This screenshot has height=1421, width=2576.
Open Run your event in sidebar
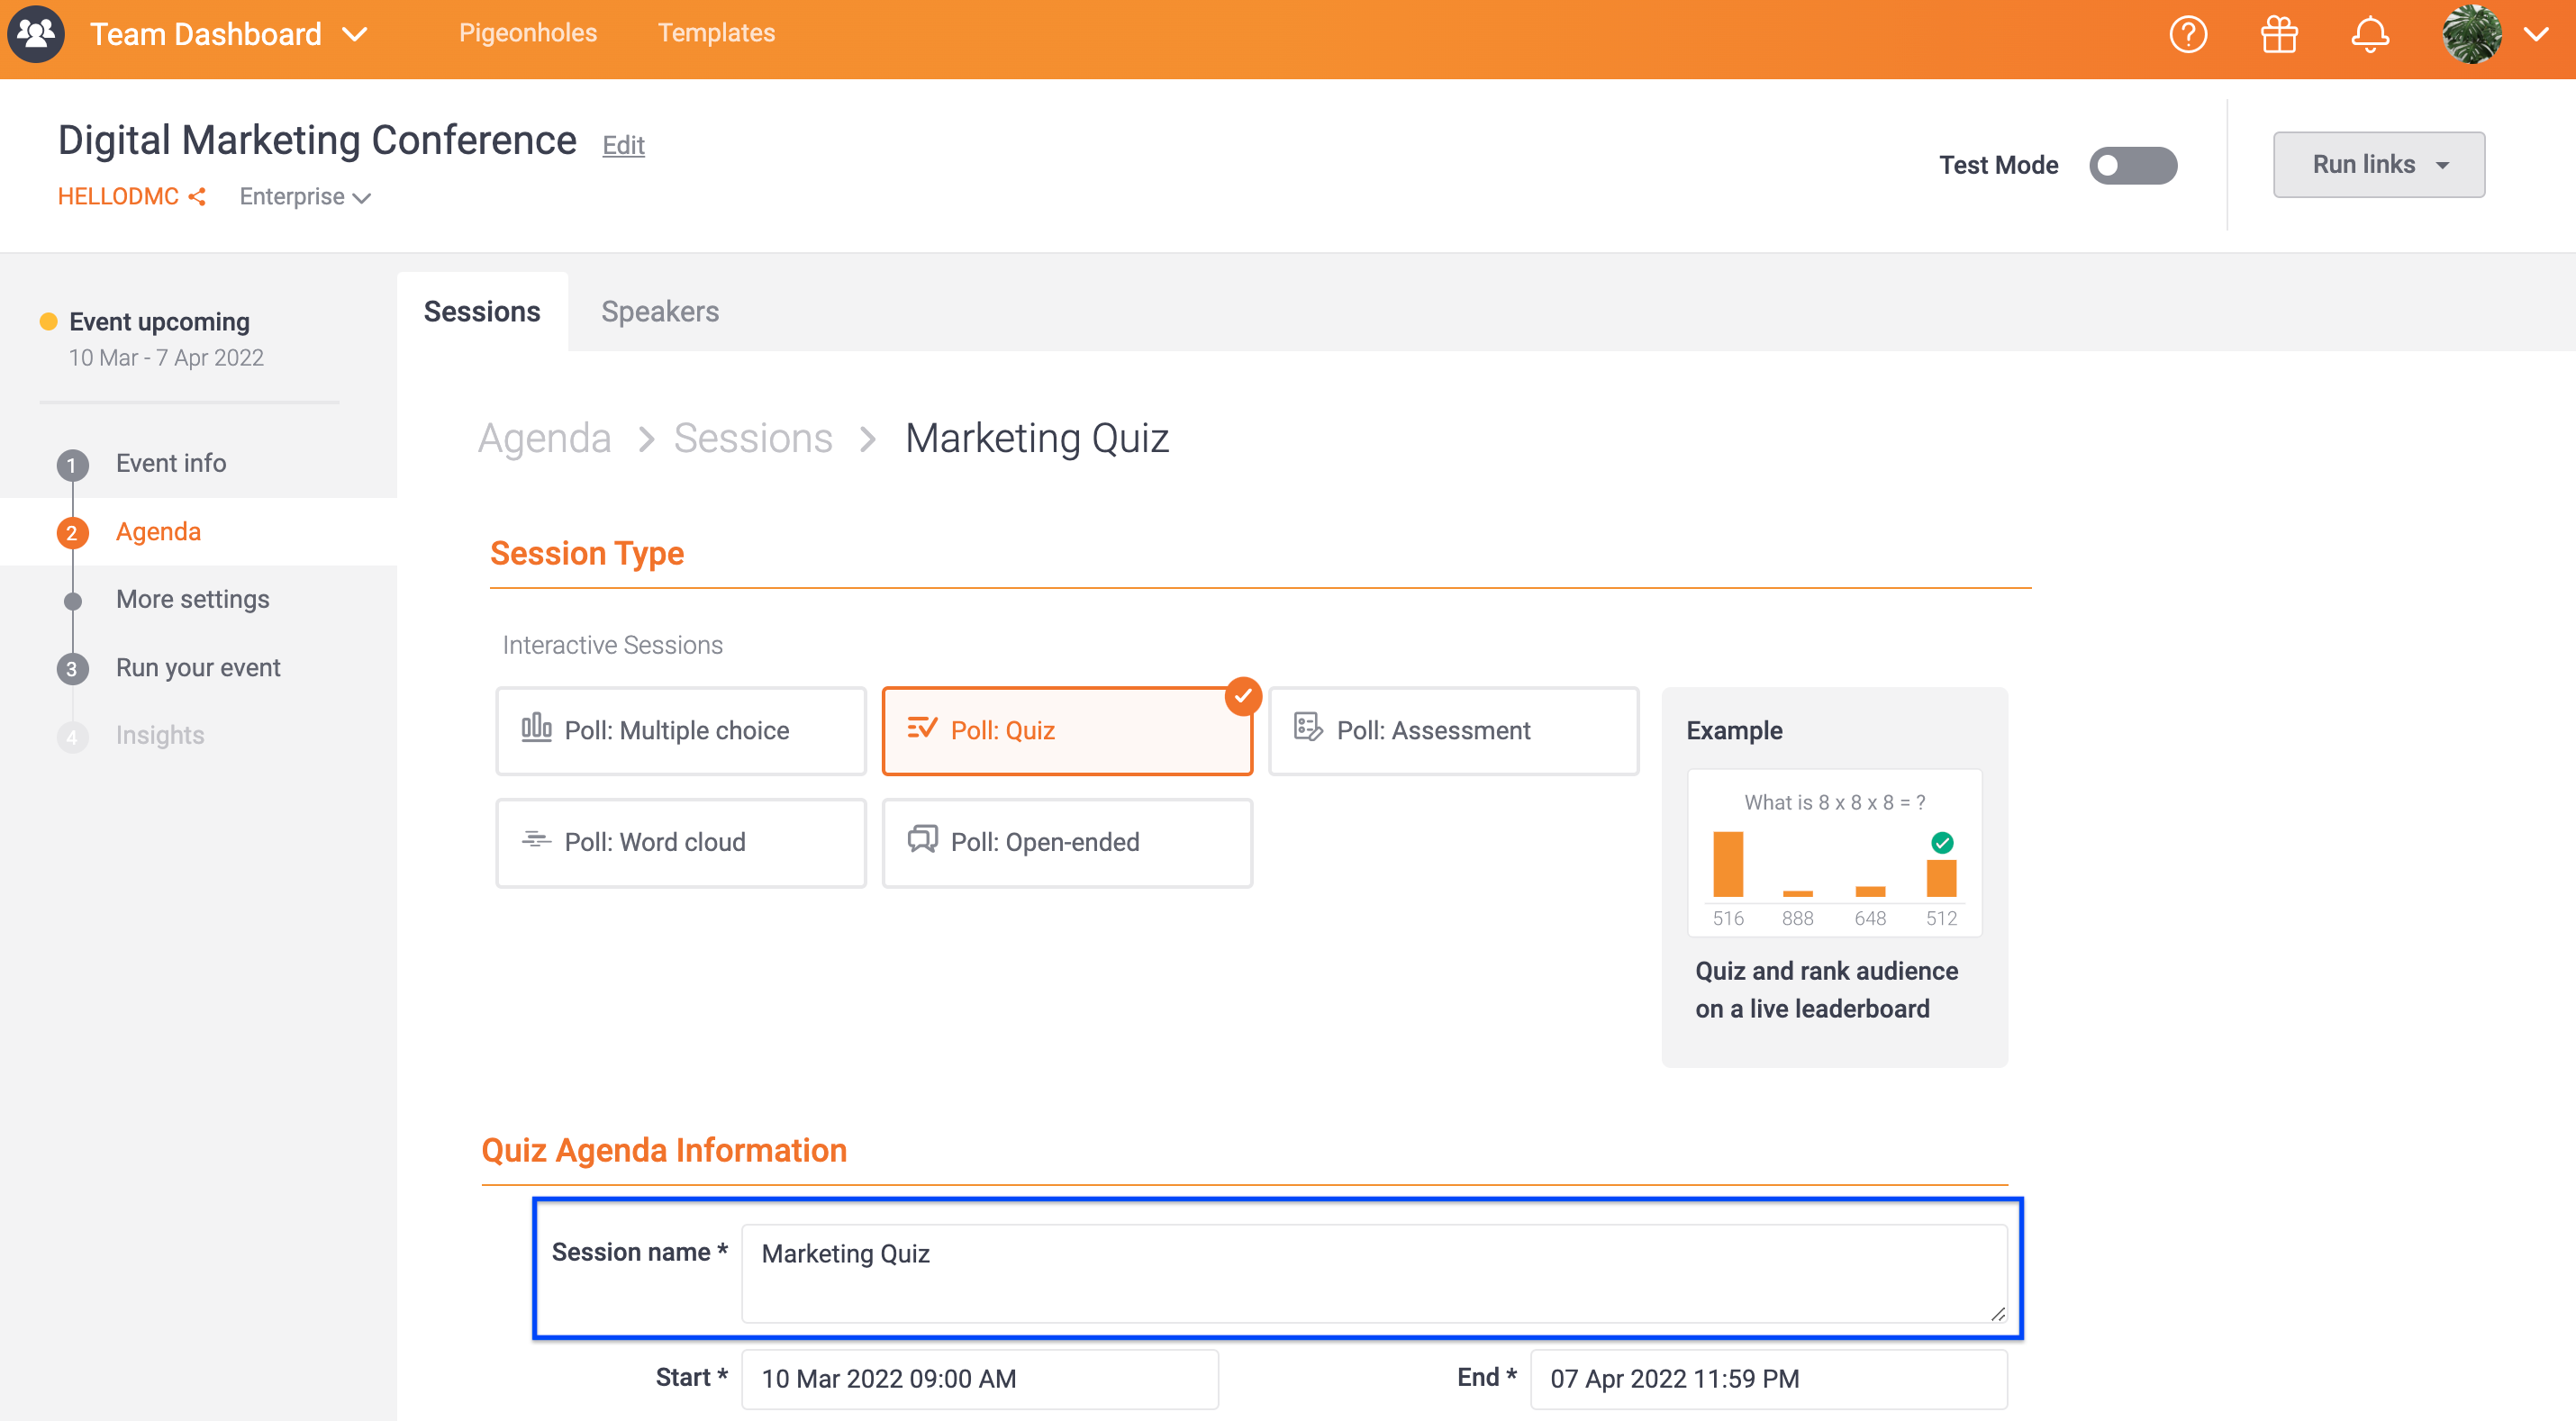tap(198, 668)
